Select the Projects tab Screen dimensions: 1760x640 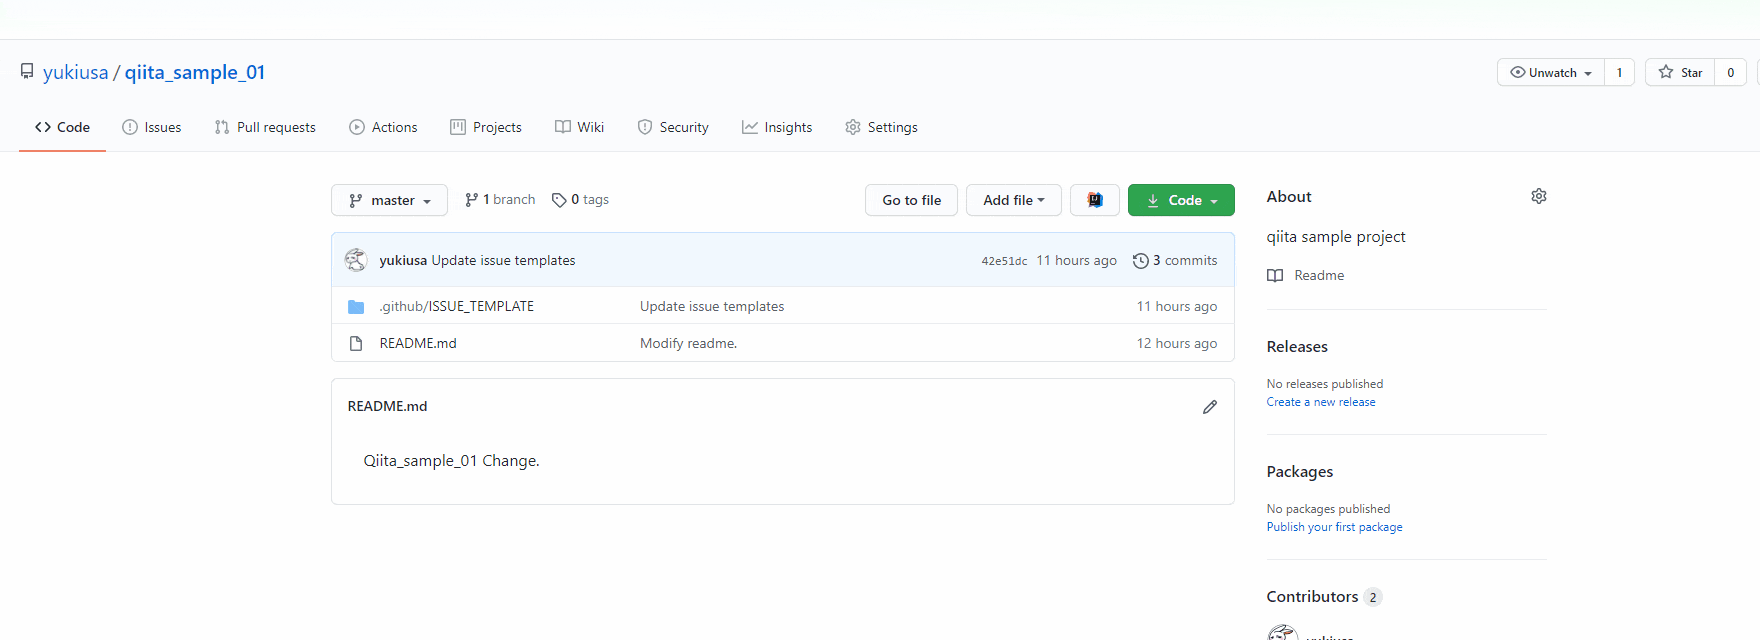pyautogui.click(x=486, y=127)
